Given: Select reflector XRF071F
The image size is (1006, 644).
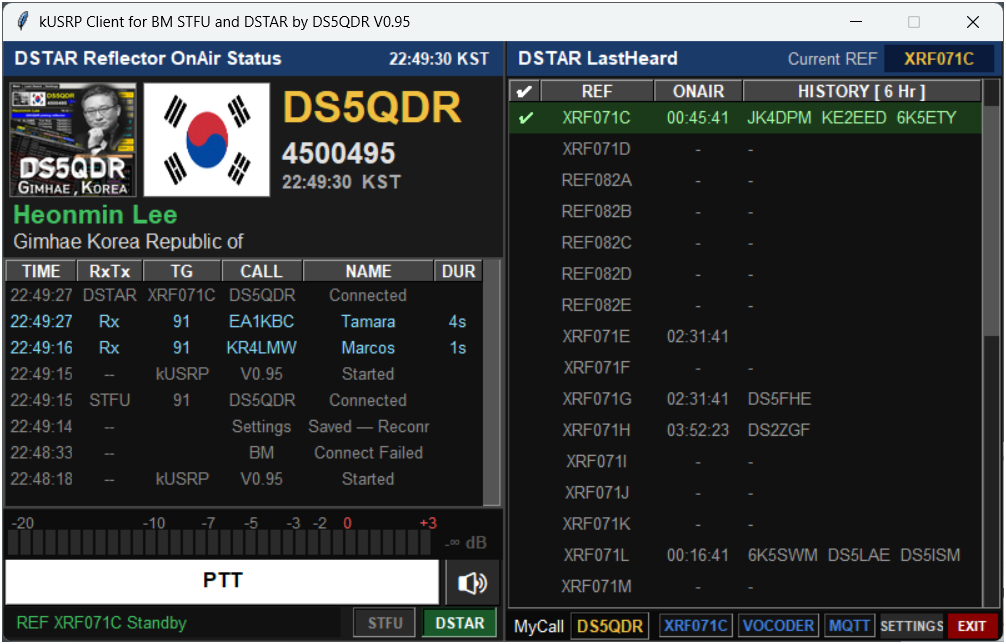Looking at the screenshot, I should [x=746, y=368].
